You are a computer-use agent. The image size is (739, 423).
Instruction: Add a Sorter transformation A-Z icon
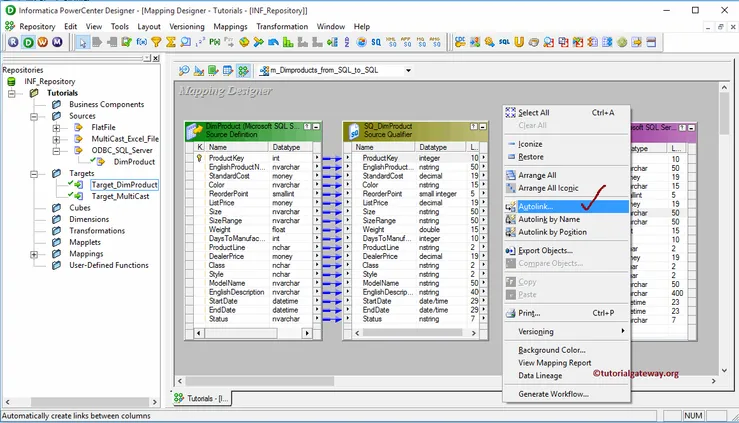coord(347,42)
